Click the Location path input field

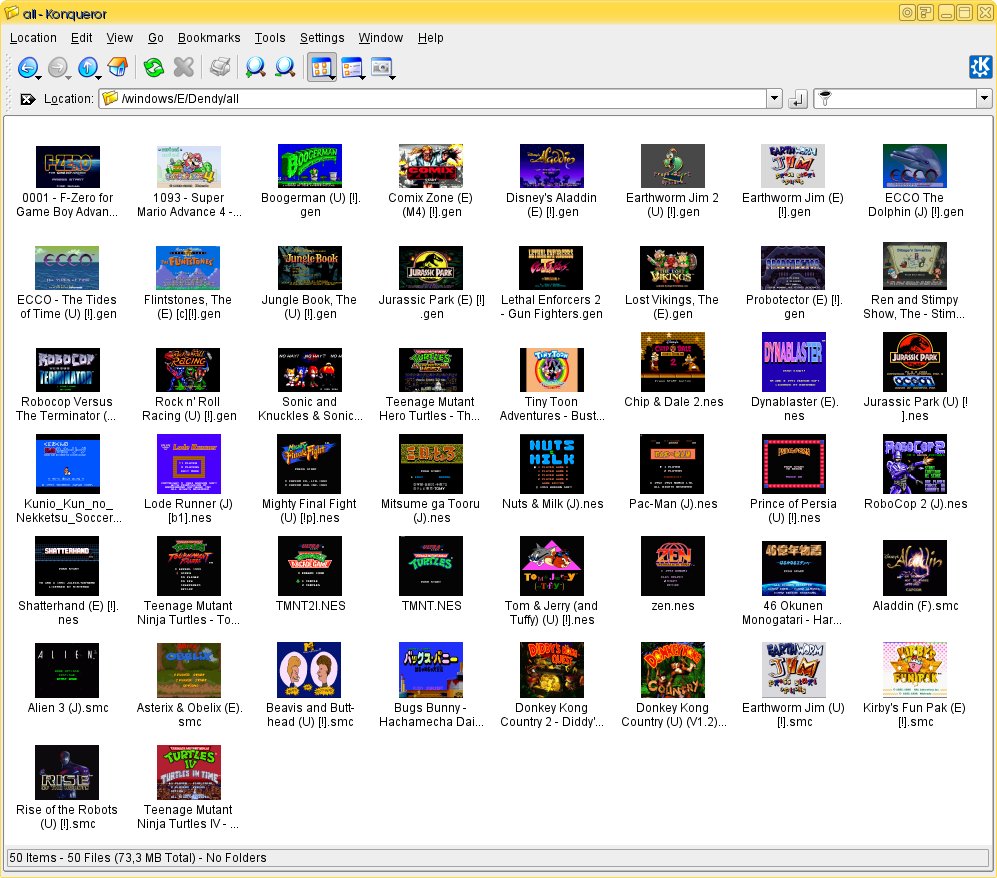pos(442,99)
